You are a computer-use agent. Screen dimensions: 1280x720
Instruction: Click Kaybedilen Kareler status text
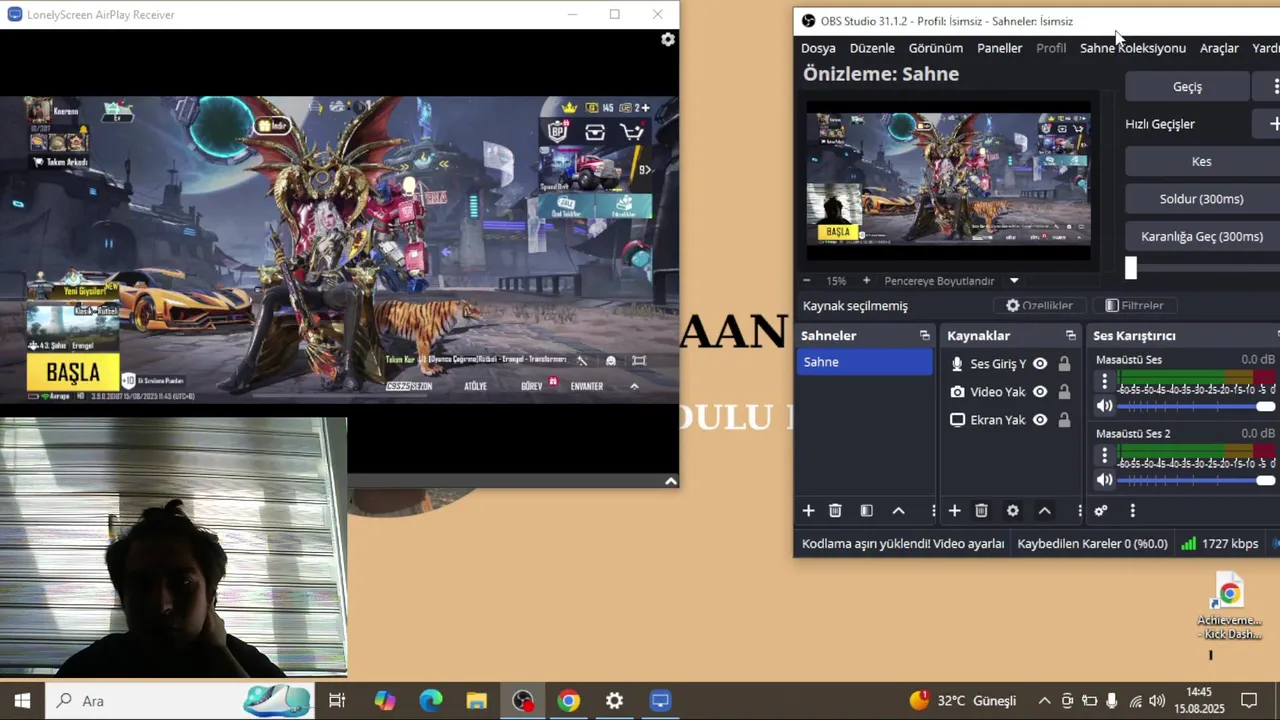coord(1092,544)
